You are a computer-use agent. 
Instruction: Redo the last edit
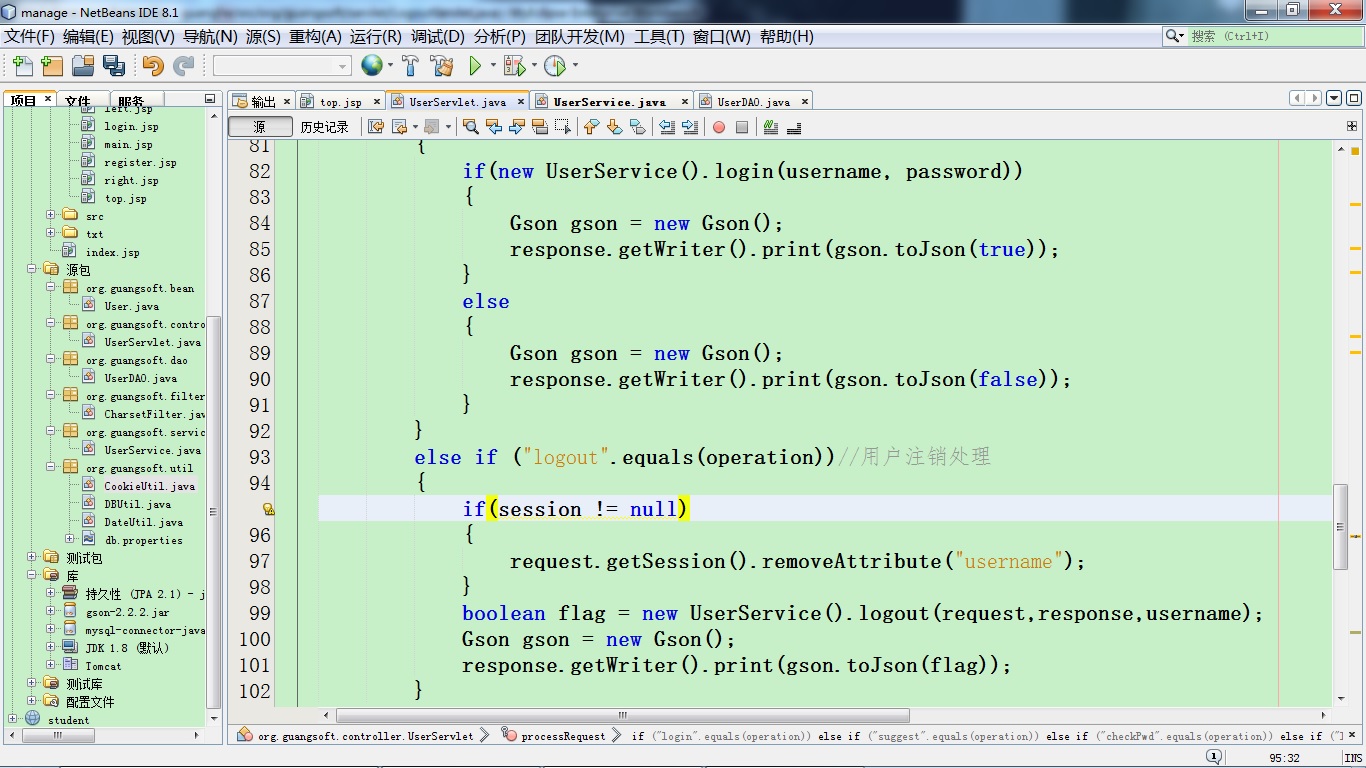(183, 65)
